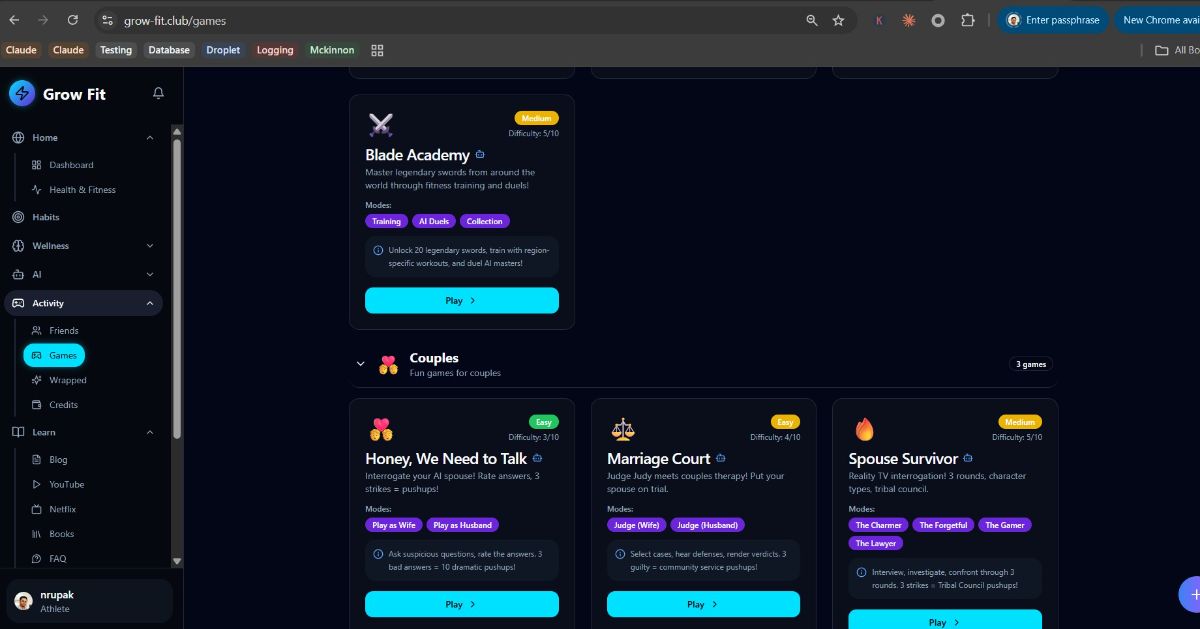This screenshot has width=1200, height=629.
Task: Click the flame icon on Spouse Survivor
Action: click(x=864, y=429)
